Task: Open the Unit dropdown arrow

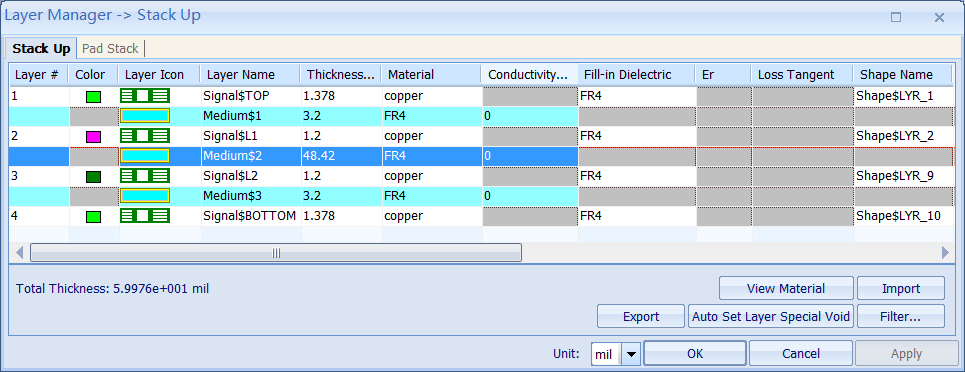Action: (631, 354)
